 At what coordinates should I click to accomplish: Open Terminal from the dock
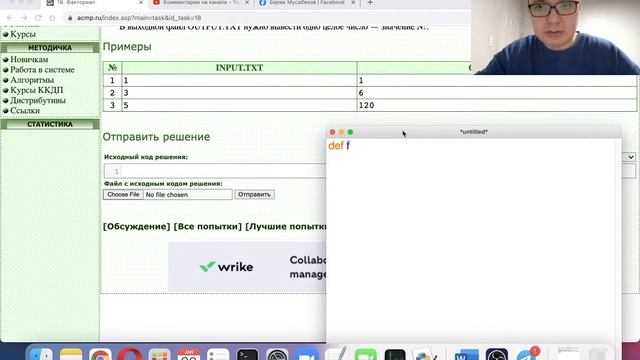pos(247,353)
